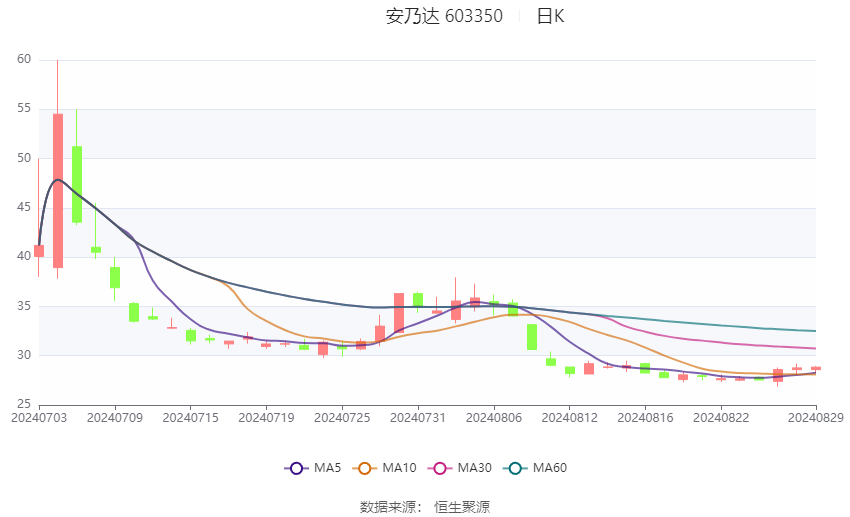
Task: Click the 20240719 x-axis date label
Action: click(266, 418)
